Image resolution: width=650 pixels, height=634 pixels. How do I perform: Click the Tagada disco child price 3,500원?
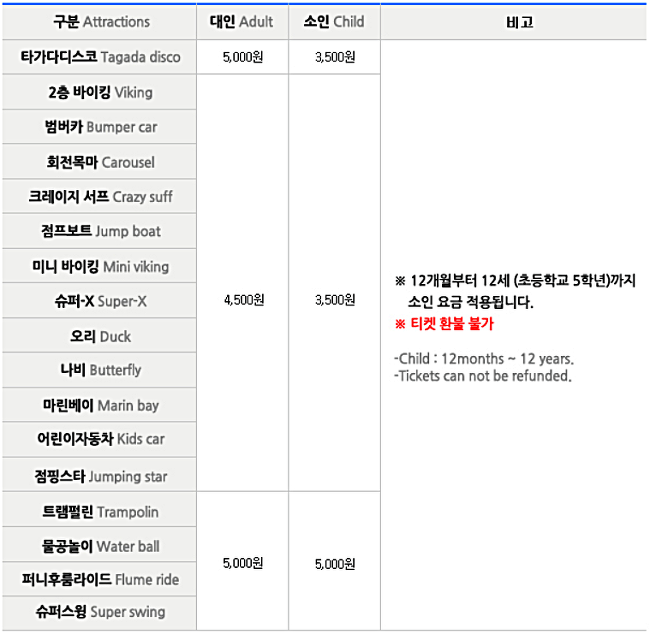click(x=335, y=57)
